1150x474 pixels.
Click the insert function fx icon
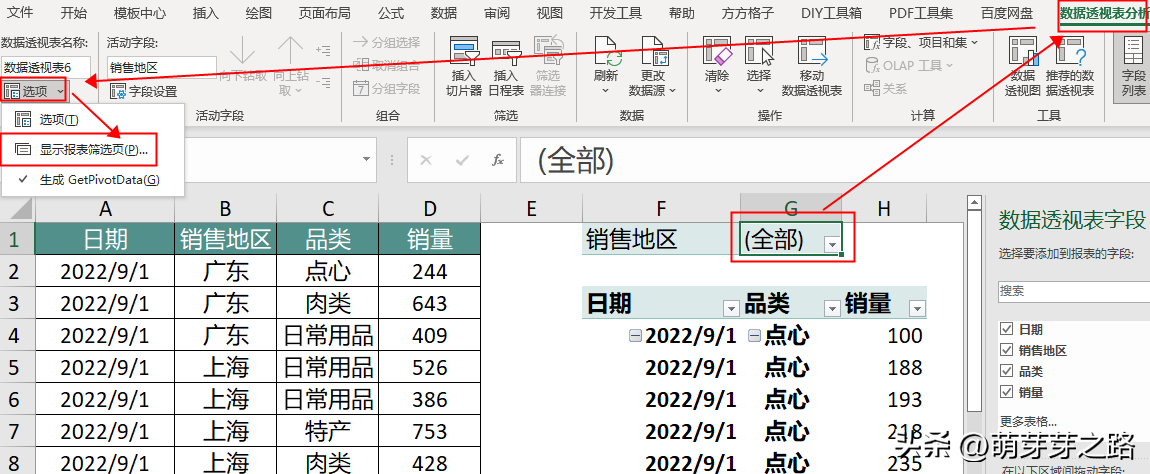coord(498,160)
